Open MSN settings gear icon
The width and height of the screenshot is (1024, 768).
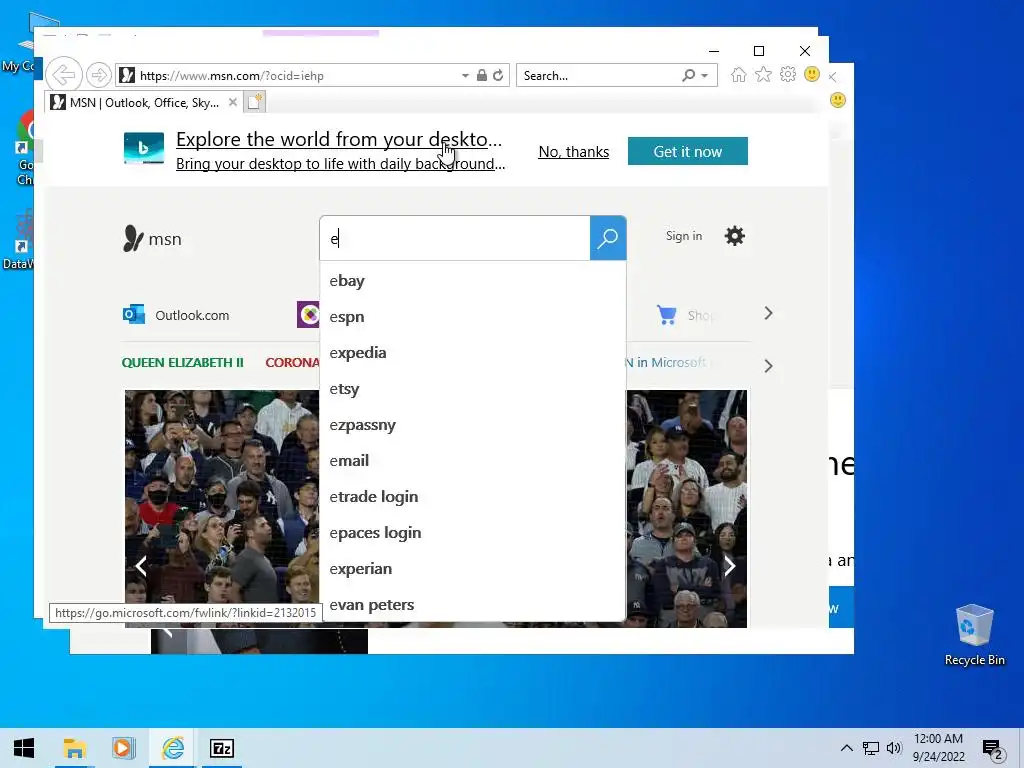(x=735, y=236)
